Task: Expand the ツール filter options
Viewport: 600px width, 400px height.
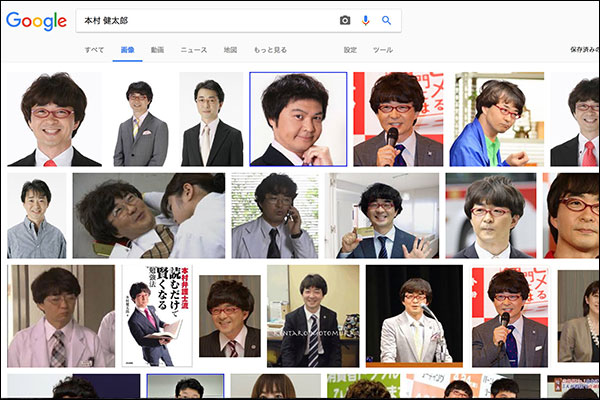Action: pos(382,49)
